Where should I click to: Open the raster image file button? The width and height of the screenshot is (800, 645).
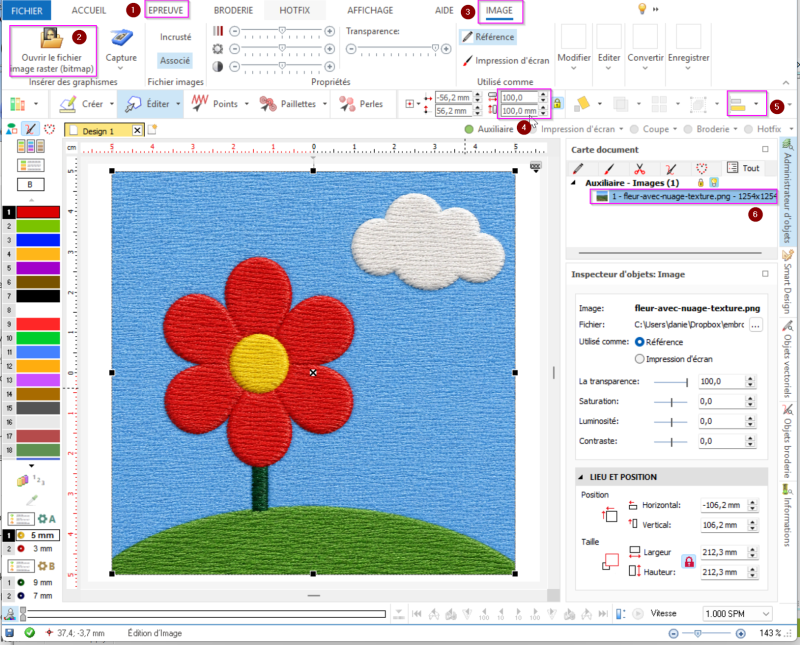point(52,51)
